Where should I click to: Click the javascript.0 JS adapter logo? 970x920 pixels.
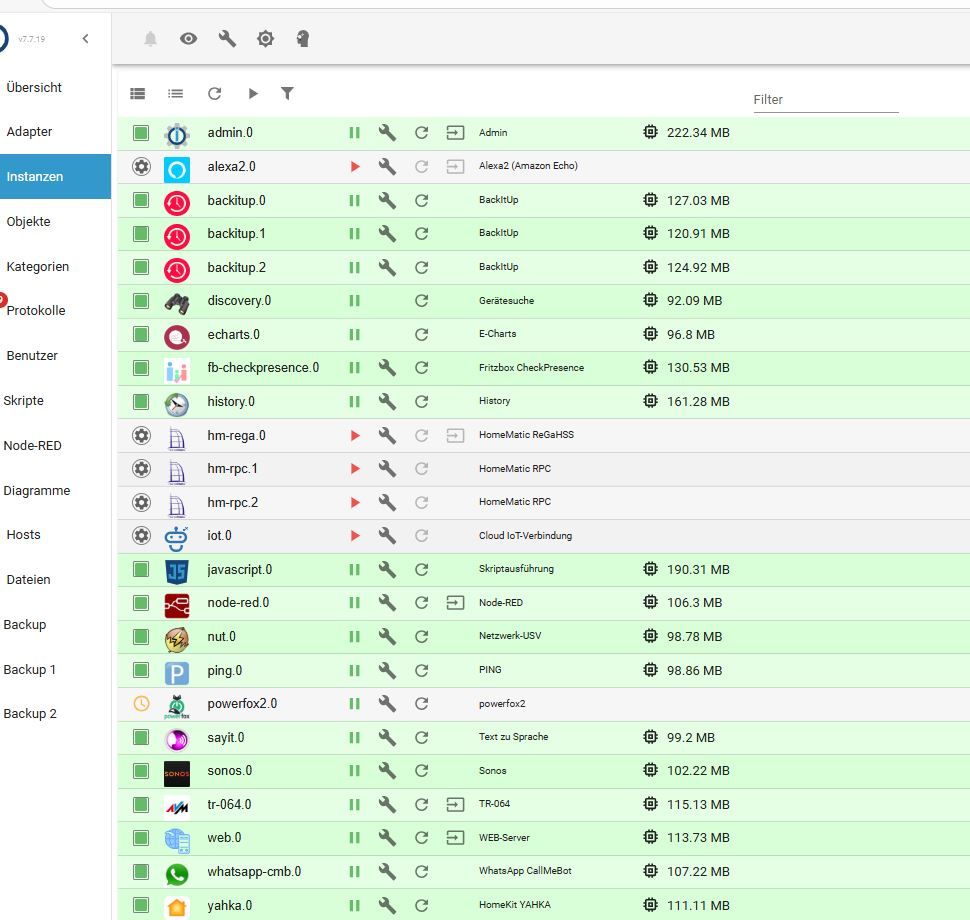pos(177,571)
